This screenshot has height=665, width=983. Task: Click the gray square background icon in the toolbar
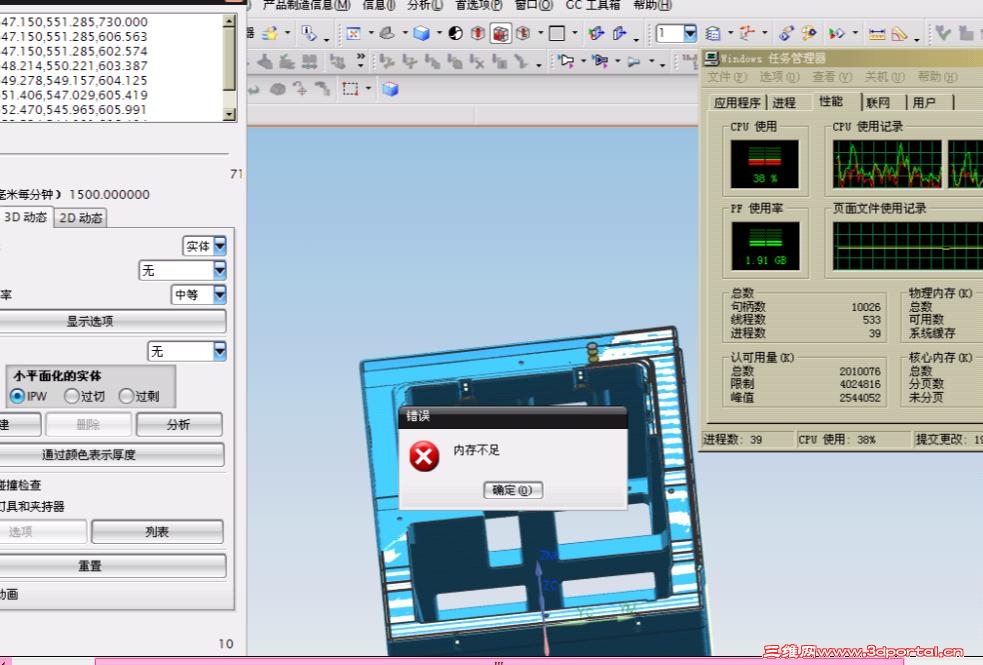(556, 33)
